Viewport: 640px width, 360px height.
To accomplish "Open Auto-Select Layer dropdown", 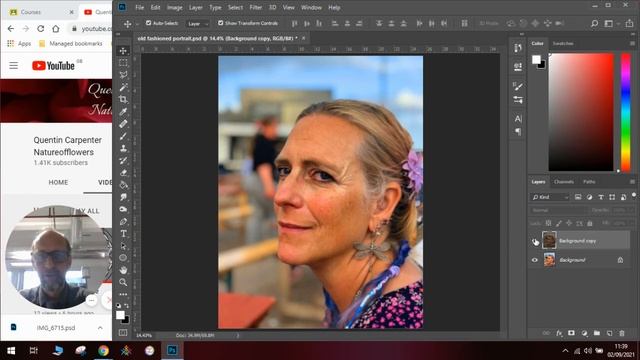I will pos(198,24).
